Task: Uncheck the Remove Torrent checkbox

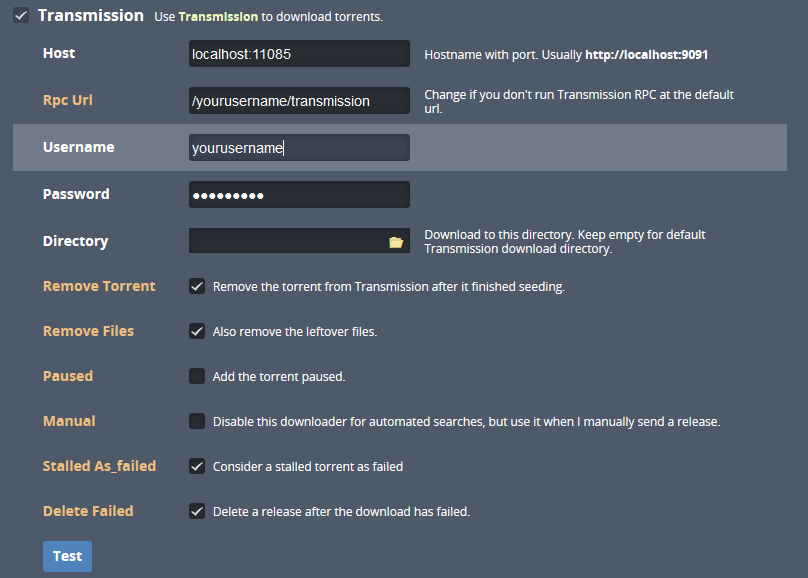Action: (x=197, y=286)
